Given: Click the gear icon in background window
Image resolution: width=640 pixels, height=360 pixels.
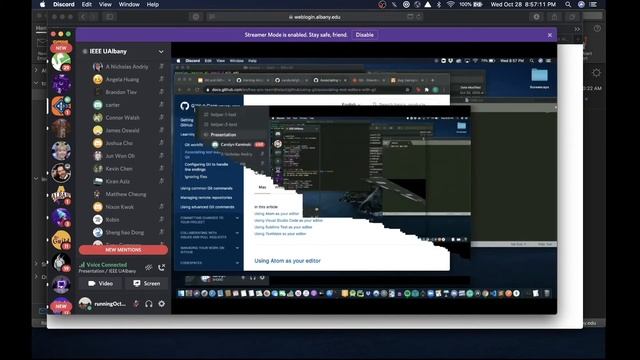Looking at the screenshot, I should 596,73.
